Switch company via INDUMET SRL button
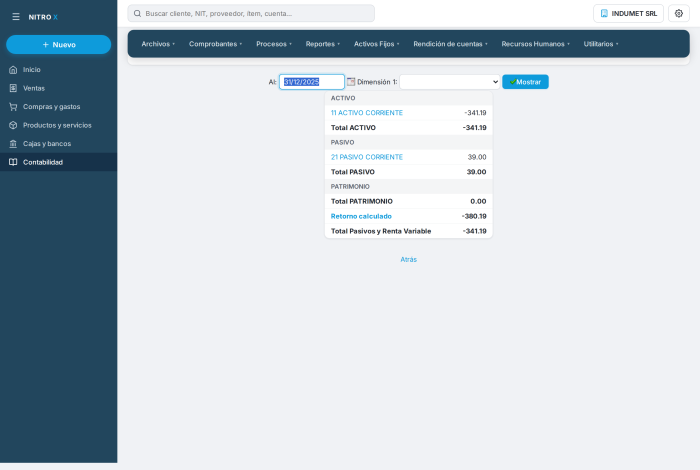Screen dimensions: 700x470 pyautogui.click(x=628, y=13)
